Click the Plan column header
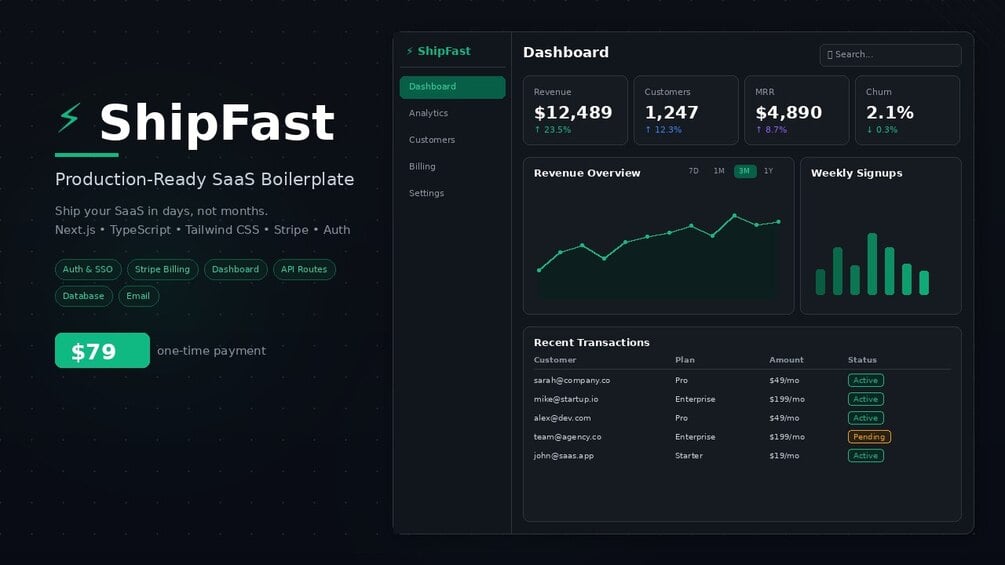Screen dimensions: 1005x565 pyautogui.click(x=685, y=360)
